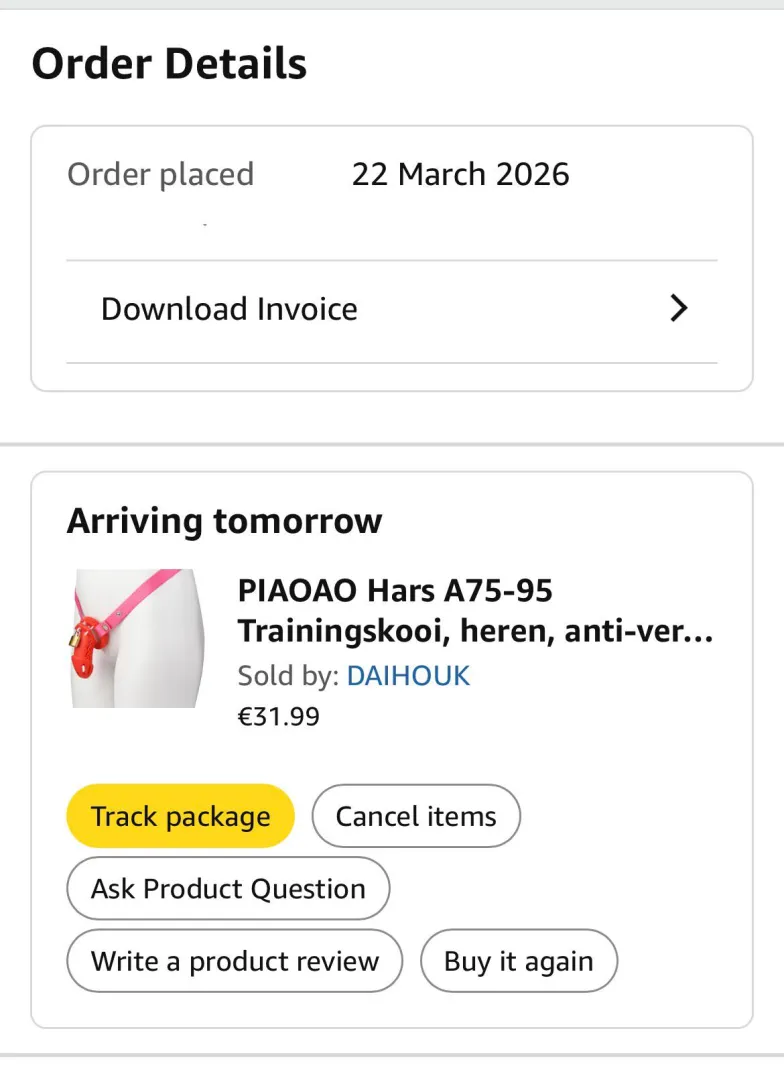784x1080 pixels.
Task: Select the 22 March 2026 date text
Action: (x=460, y=174)
